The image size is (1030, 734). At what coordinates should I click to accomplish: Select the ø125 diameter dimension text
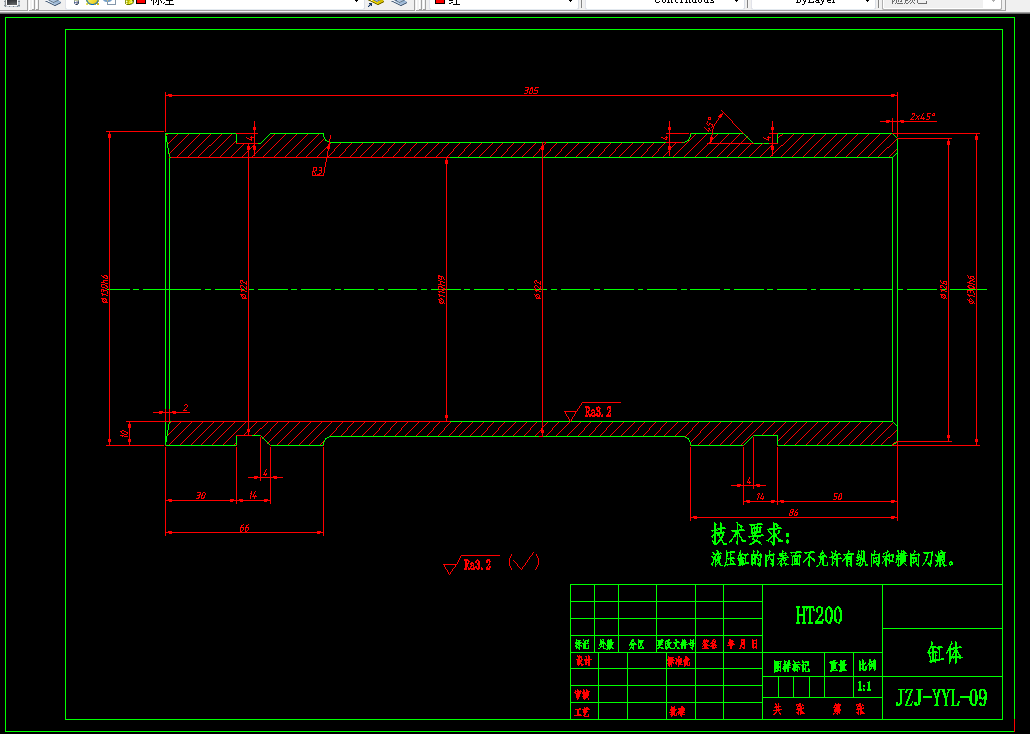(x=943, y=290)
